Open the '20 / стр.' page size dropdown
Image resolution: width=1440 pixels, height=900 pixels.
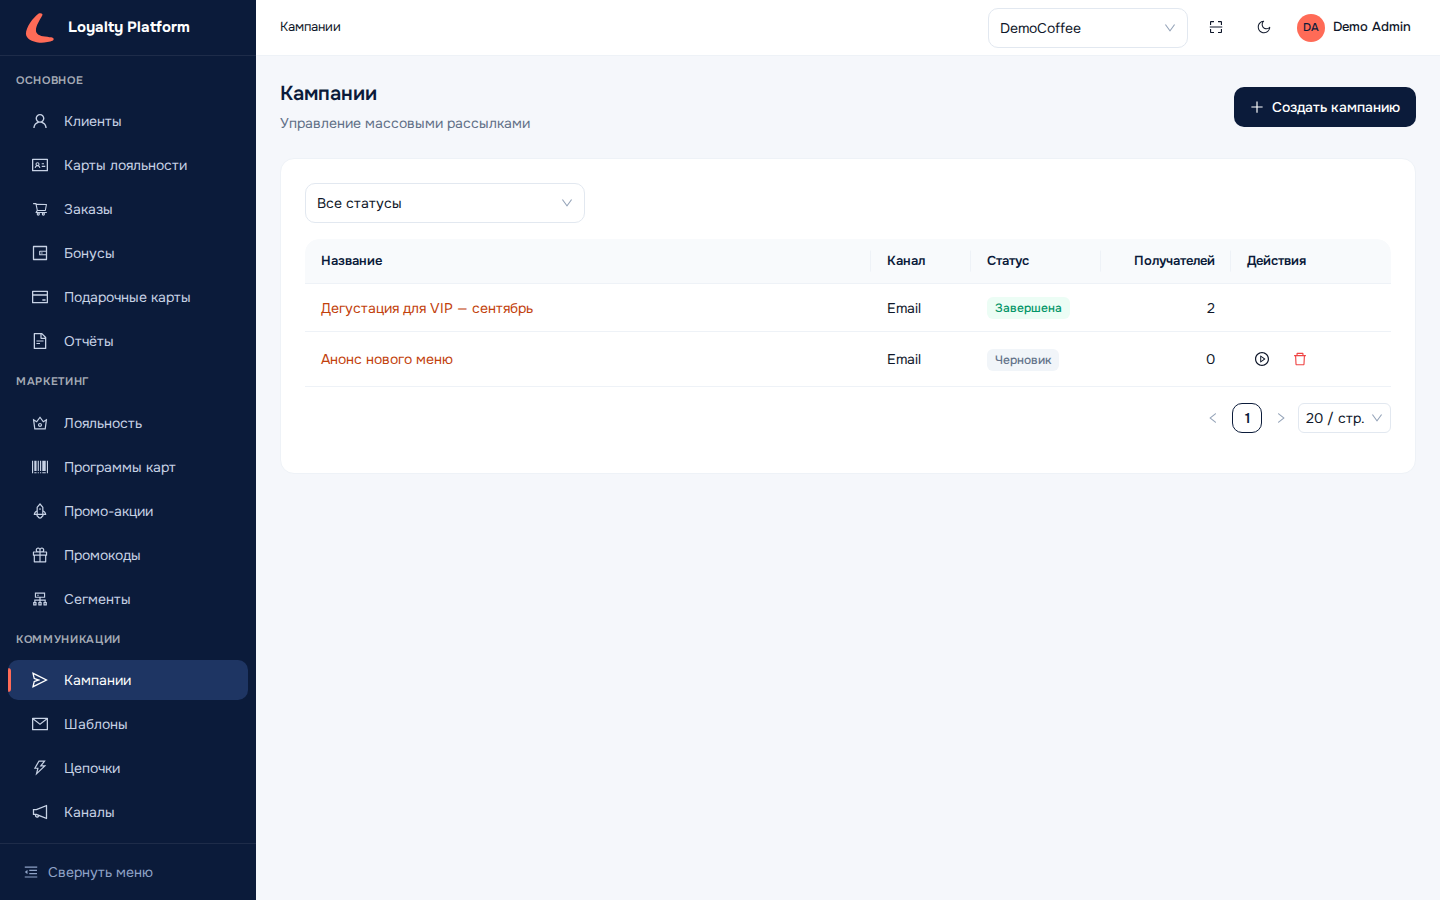tap(1344, 418)
